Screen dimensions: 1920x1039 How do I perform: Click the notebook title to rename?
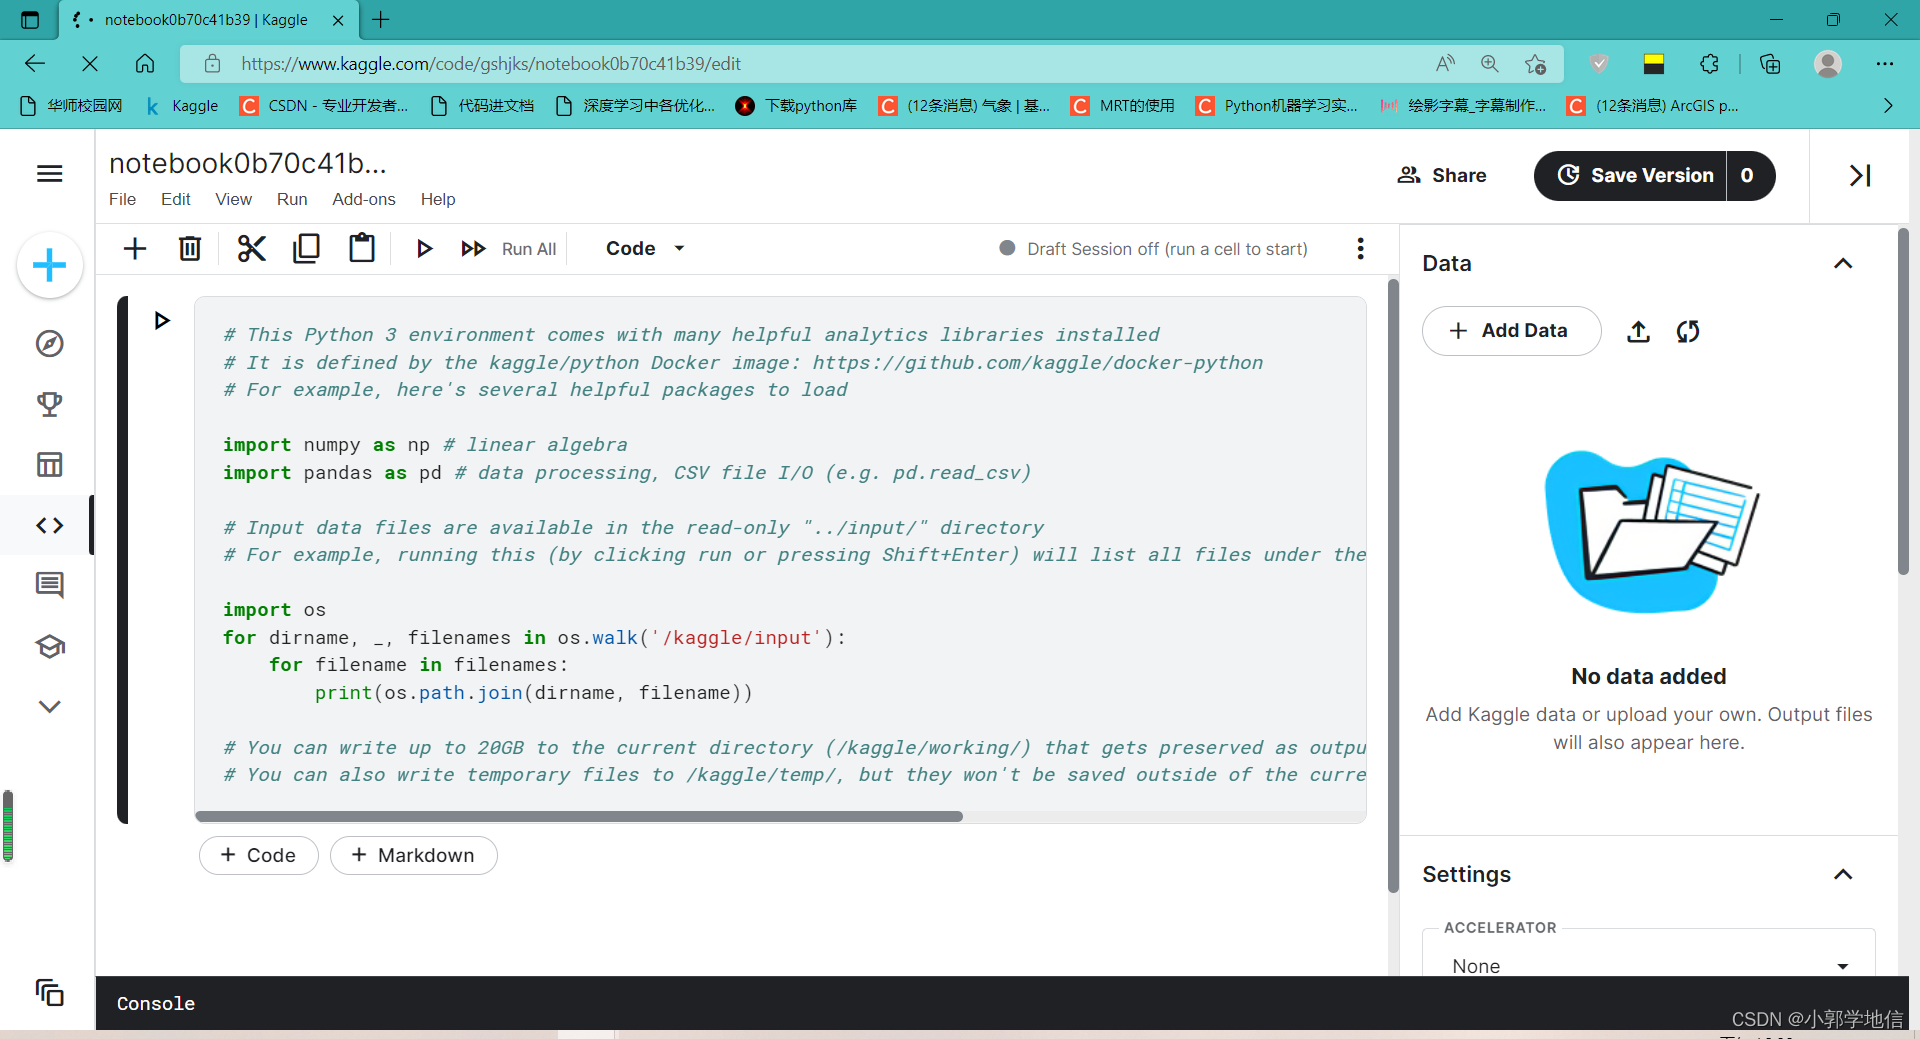(x=247, y=163)
